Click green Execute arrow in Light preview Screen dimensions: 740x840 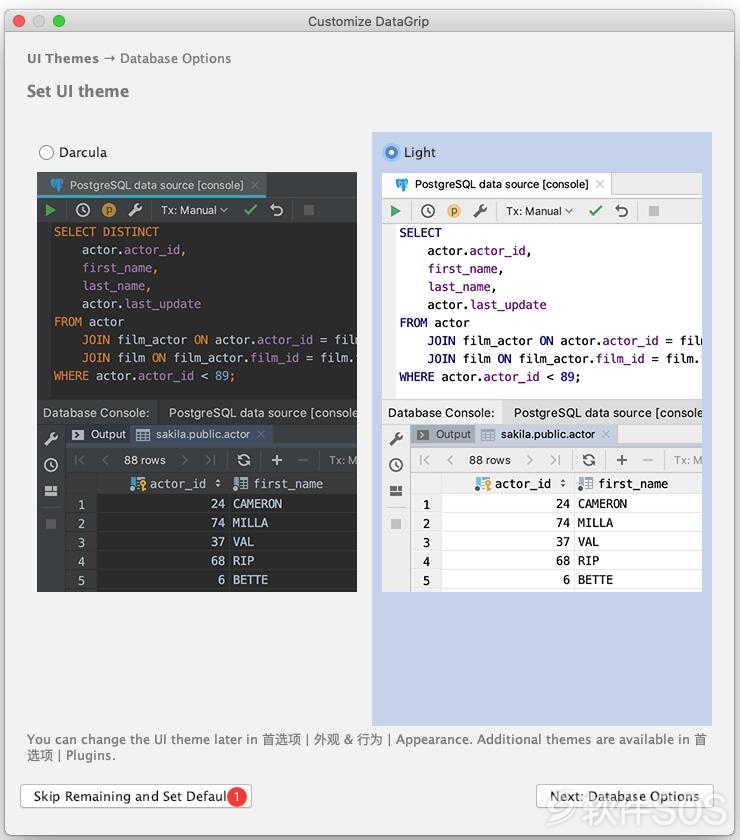(x=395, y=211)
